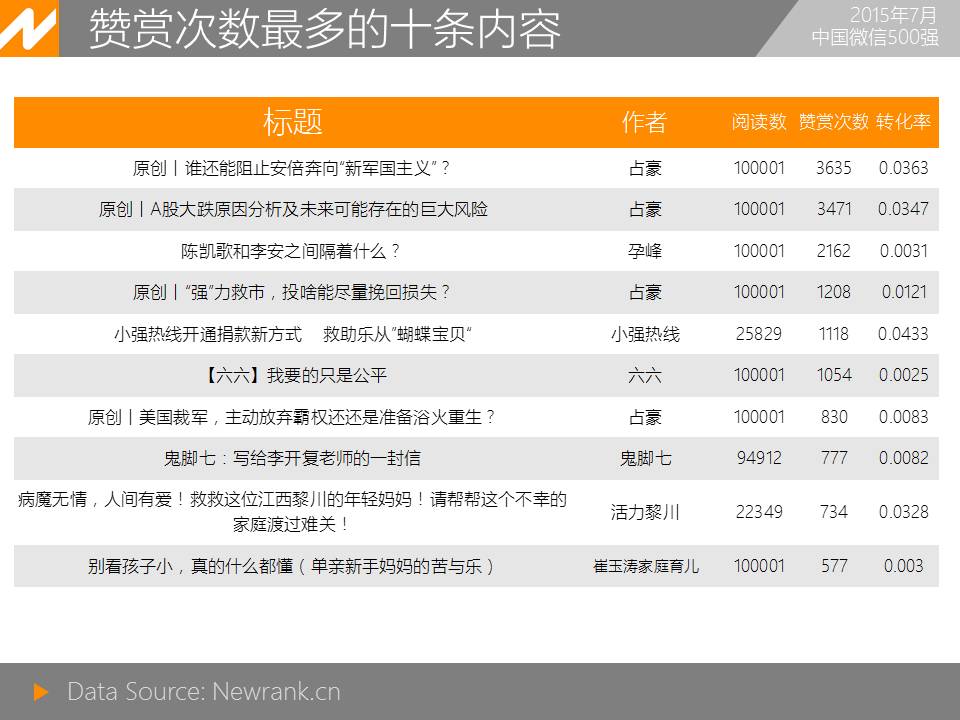Click the 陈凯歌和李安之间隔着什么 title
The width and height of the screenshot is (960, 720).
pos(292,251)
